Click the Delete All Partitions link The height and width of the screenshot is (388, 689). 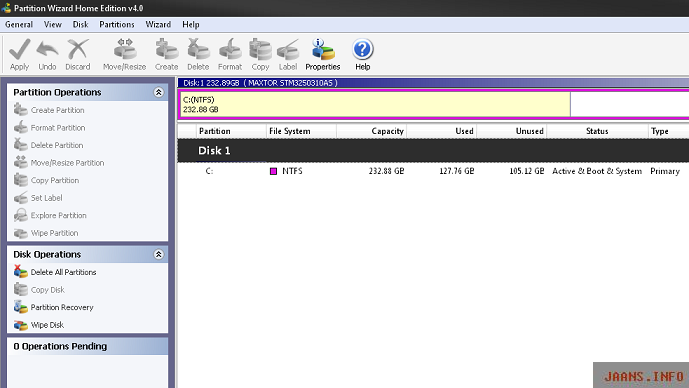tap(63, 272)
